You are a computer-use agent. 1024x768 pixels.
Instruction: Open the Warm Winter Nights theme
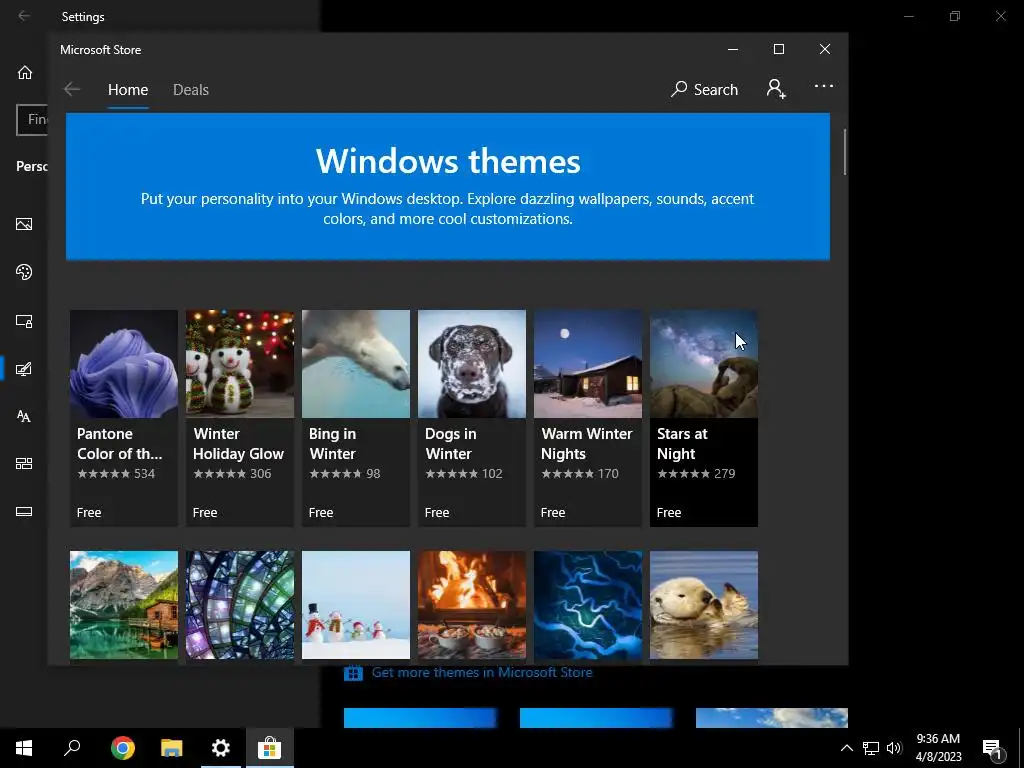point(588,418)
